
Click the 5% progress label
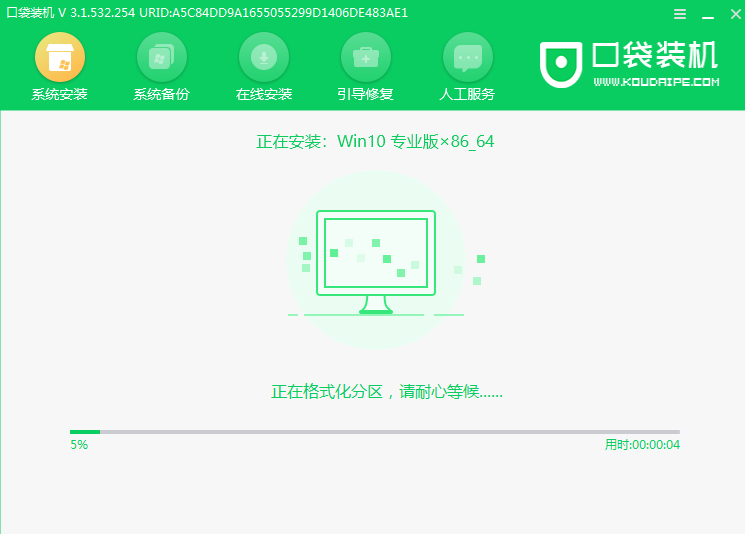point(79,445)
